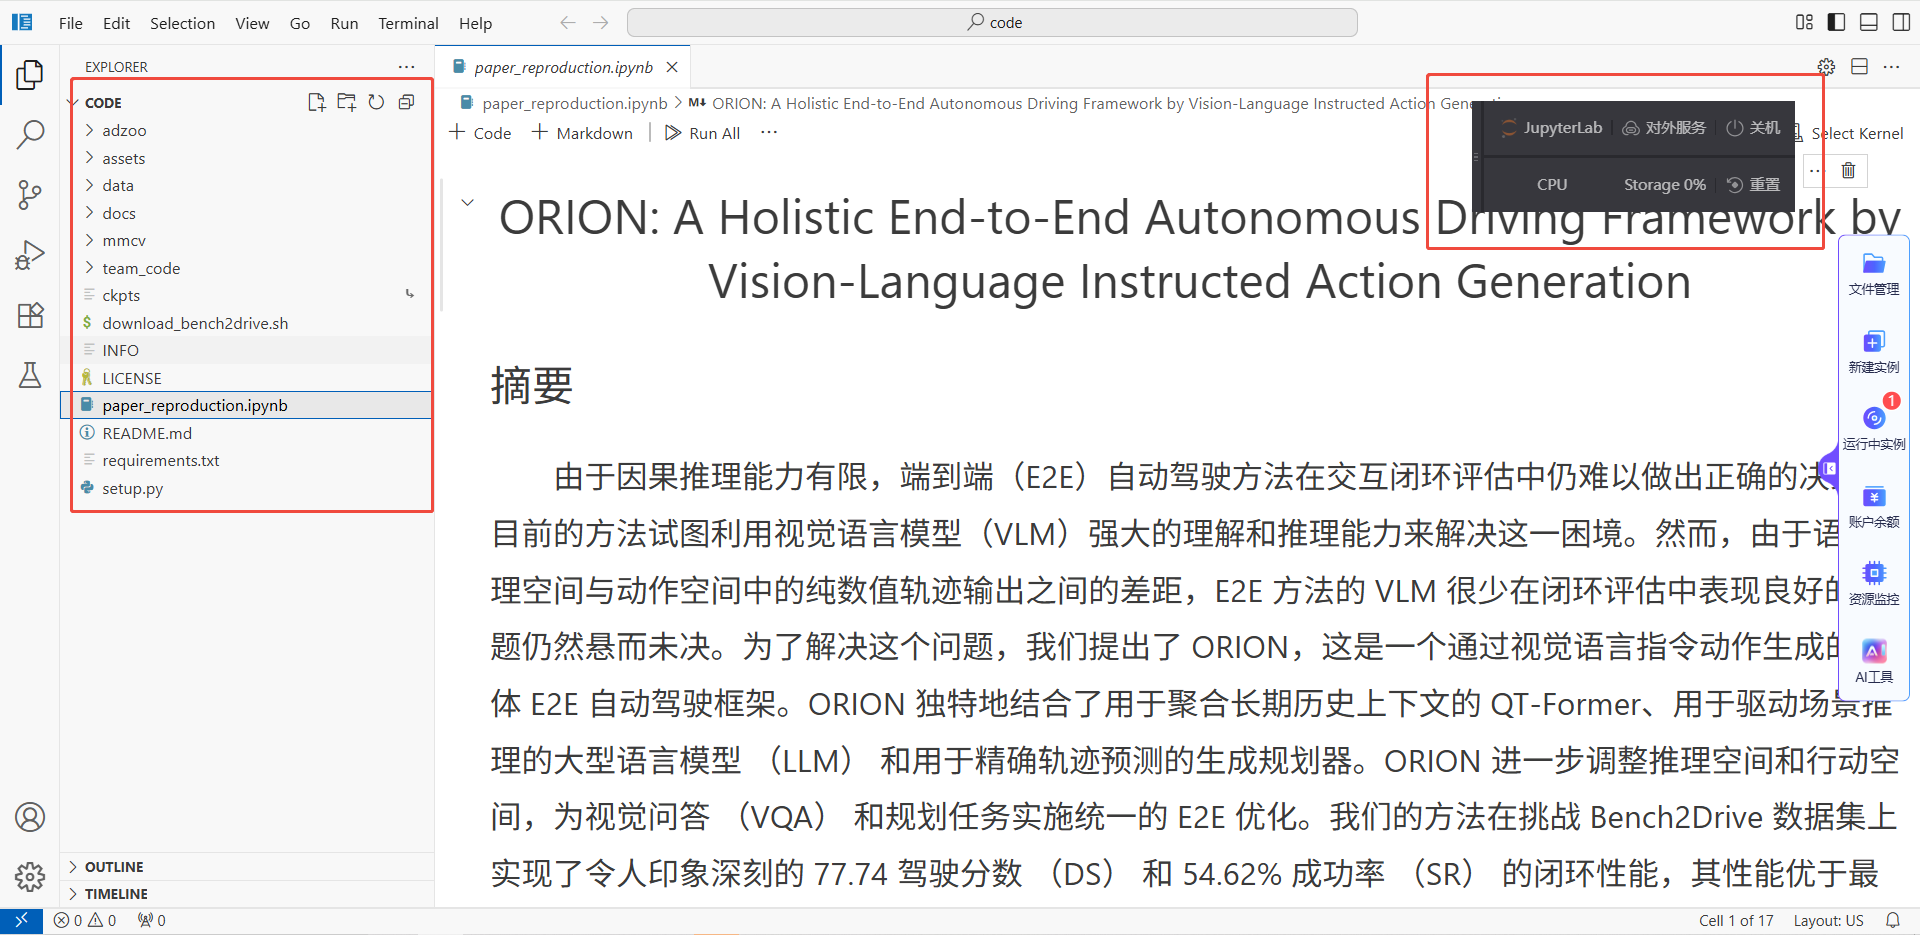Click 重置 reset button
Image resolution: width=1920 pixels, height=935 pixels.
coord(1754,185)
